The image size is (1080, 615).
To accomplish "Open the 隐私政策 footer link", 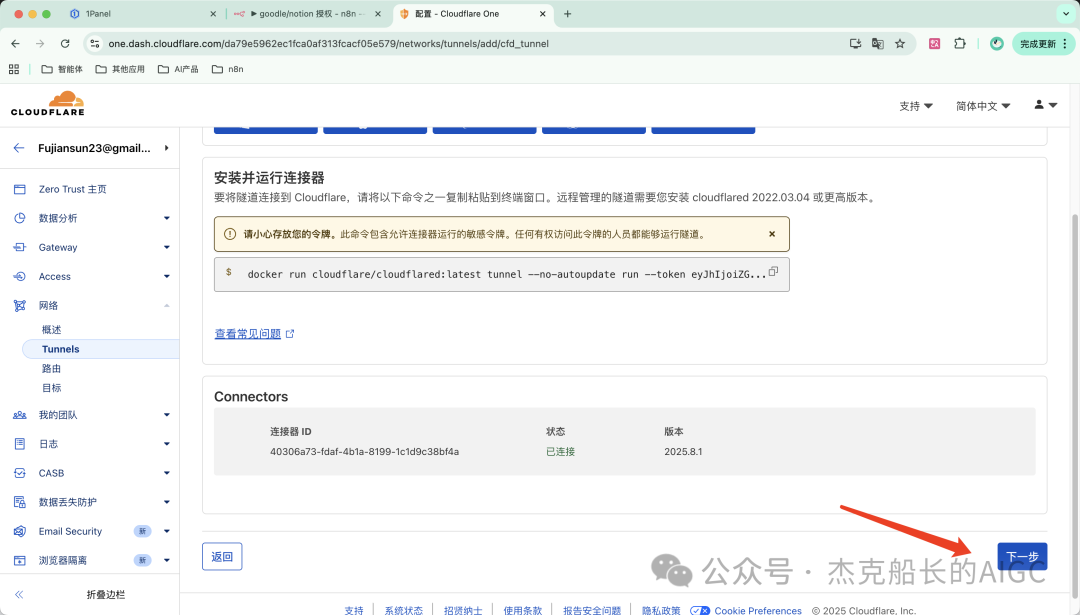I will pos(661,610).
